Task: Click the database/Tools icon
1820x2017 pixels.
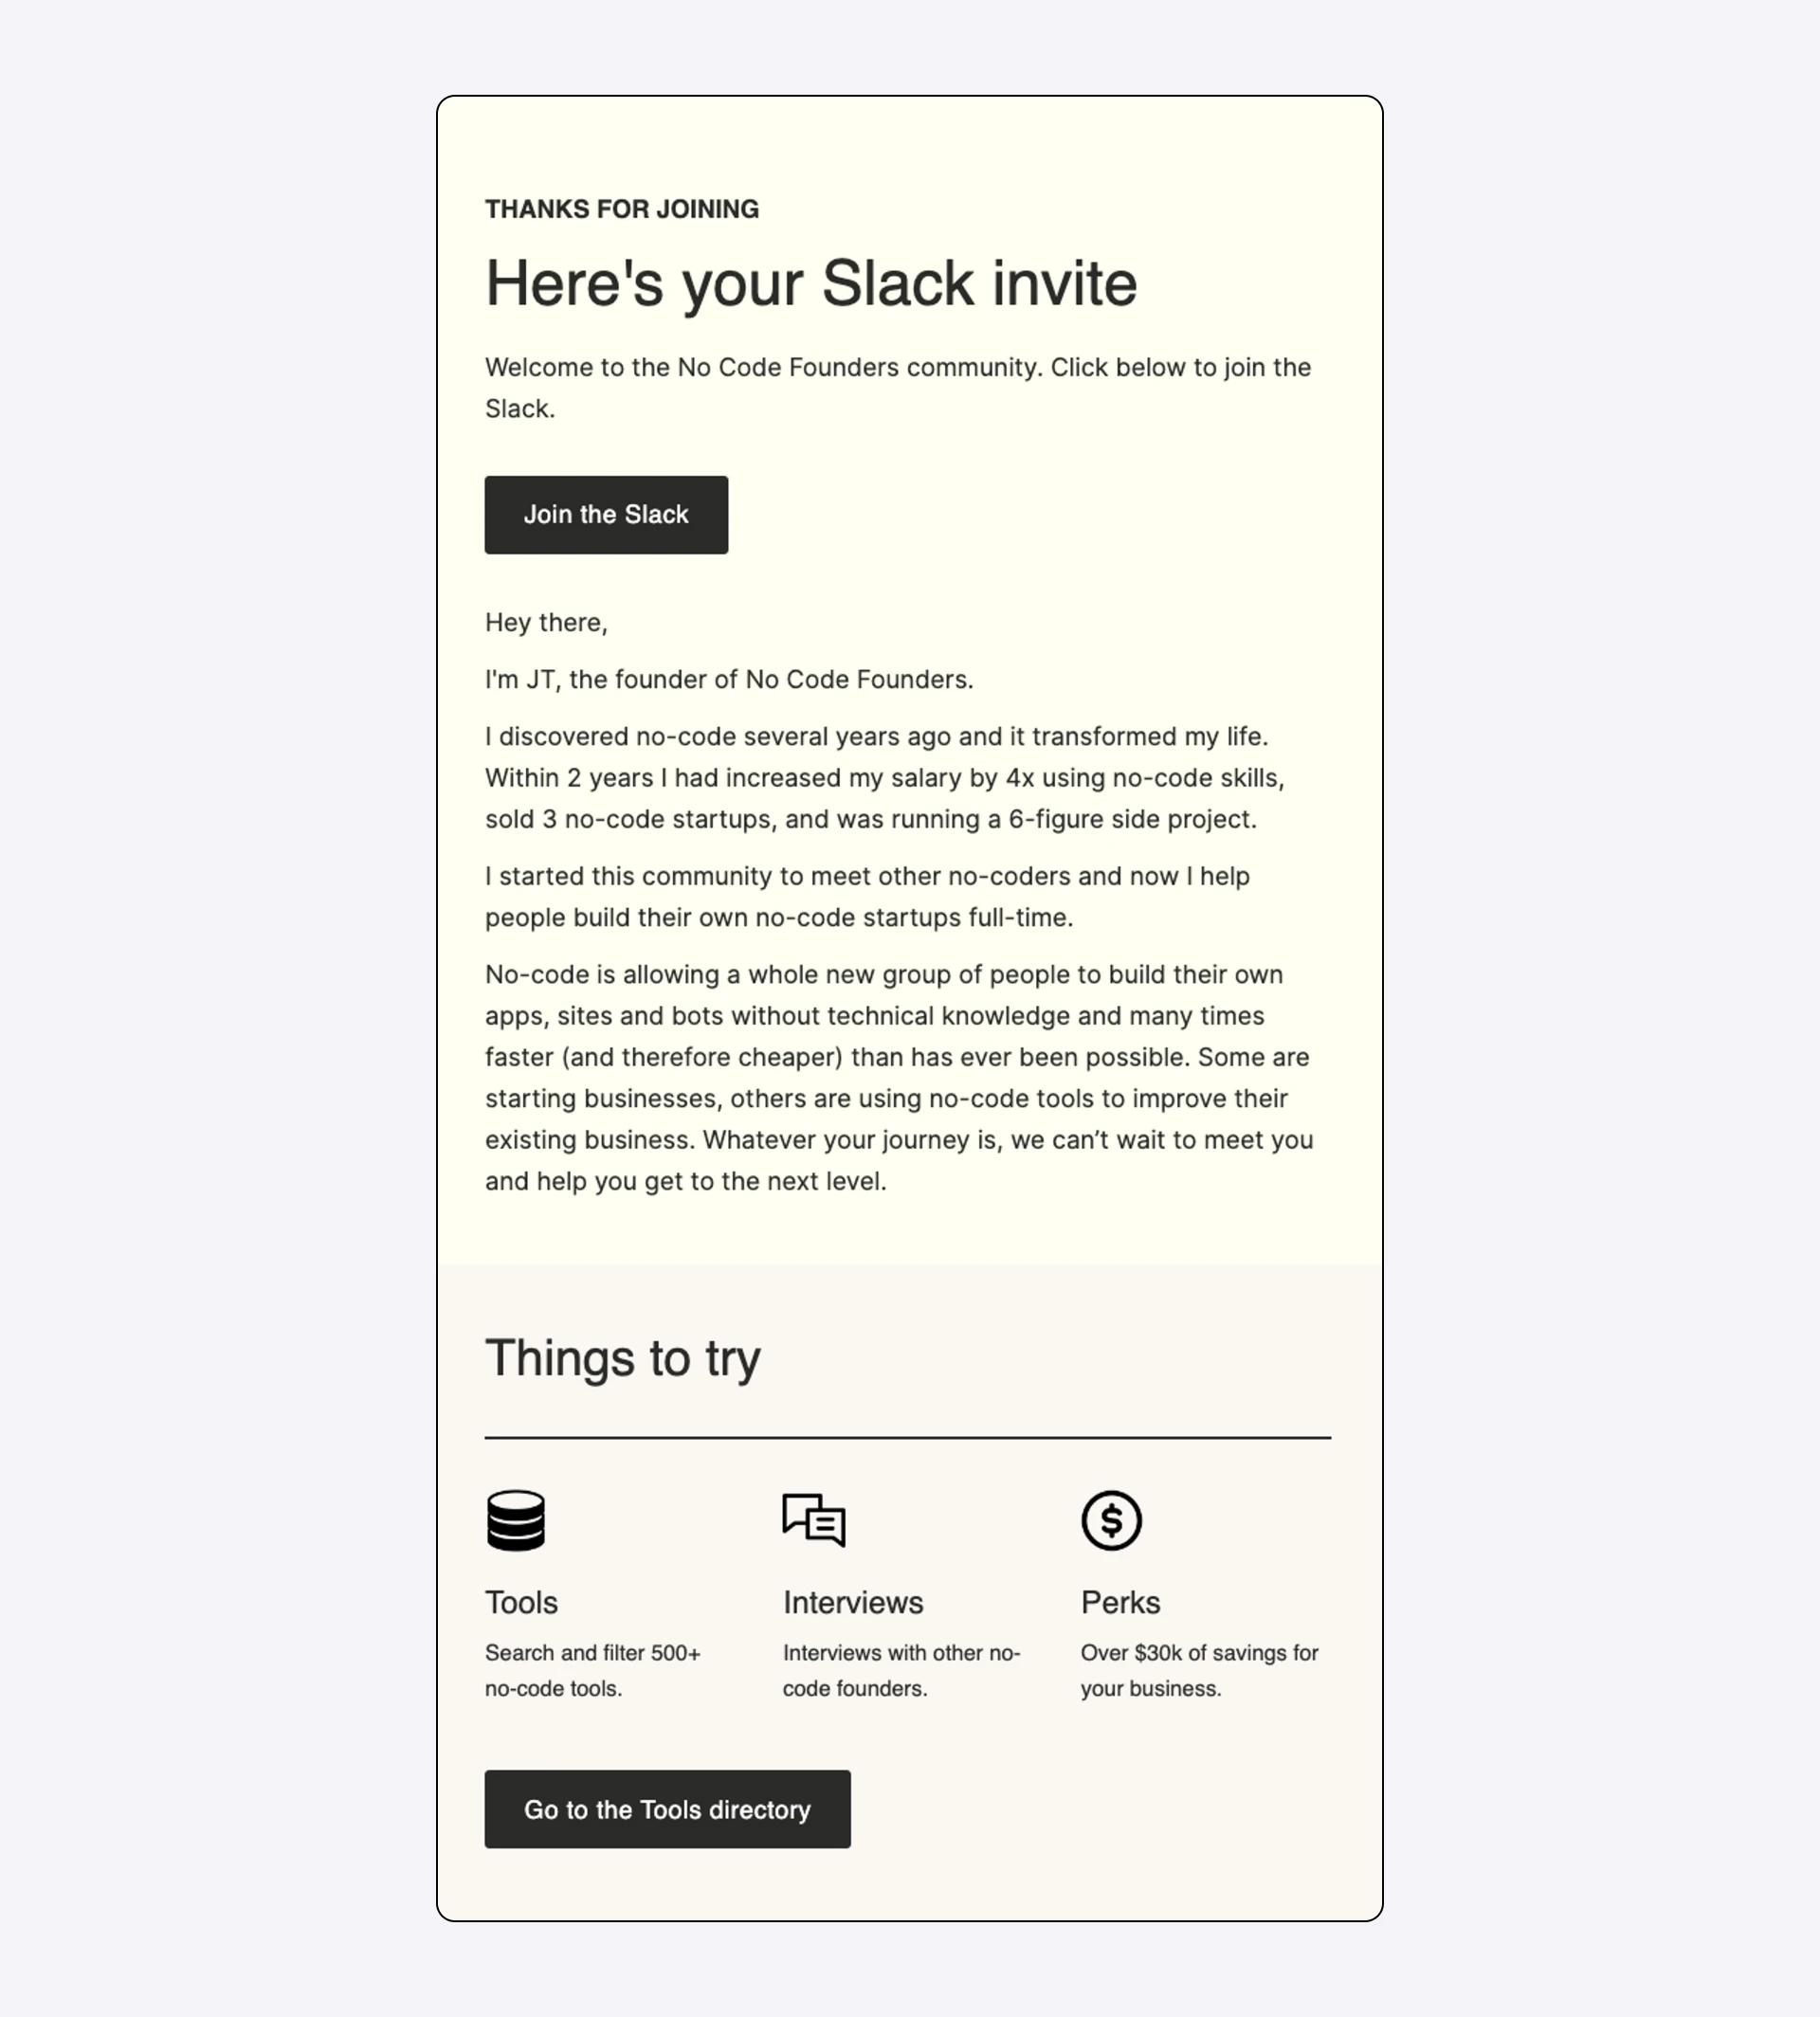Action: pos(515,1518)
